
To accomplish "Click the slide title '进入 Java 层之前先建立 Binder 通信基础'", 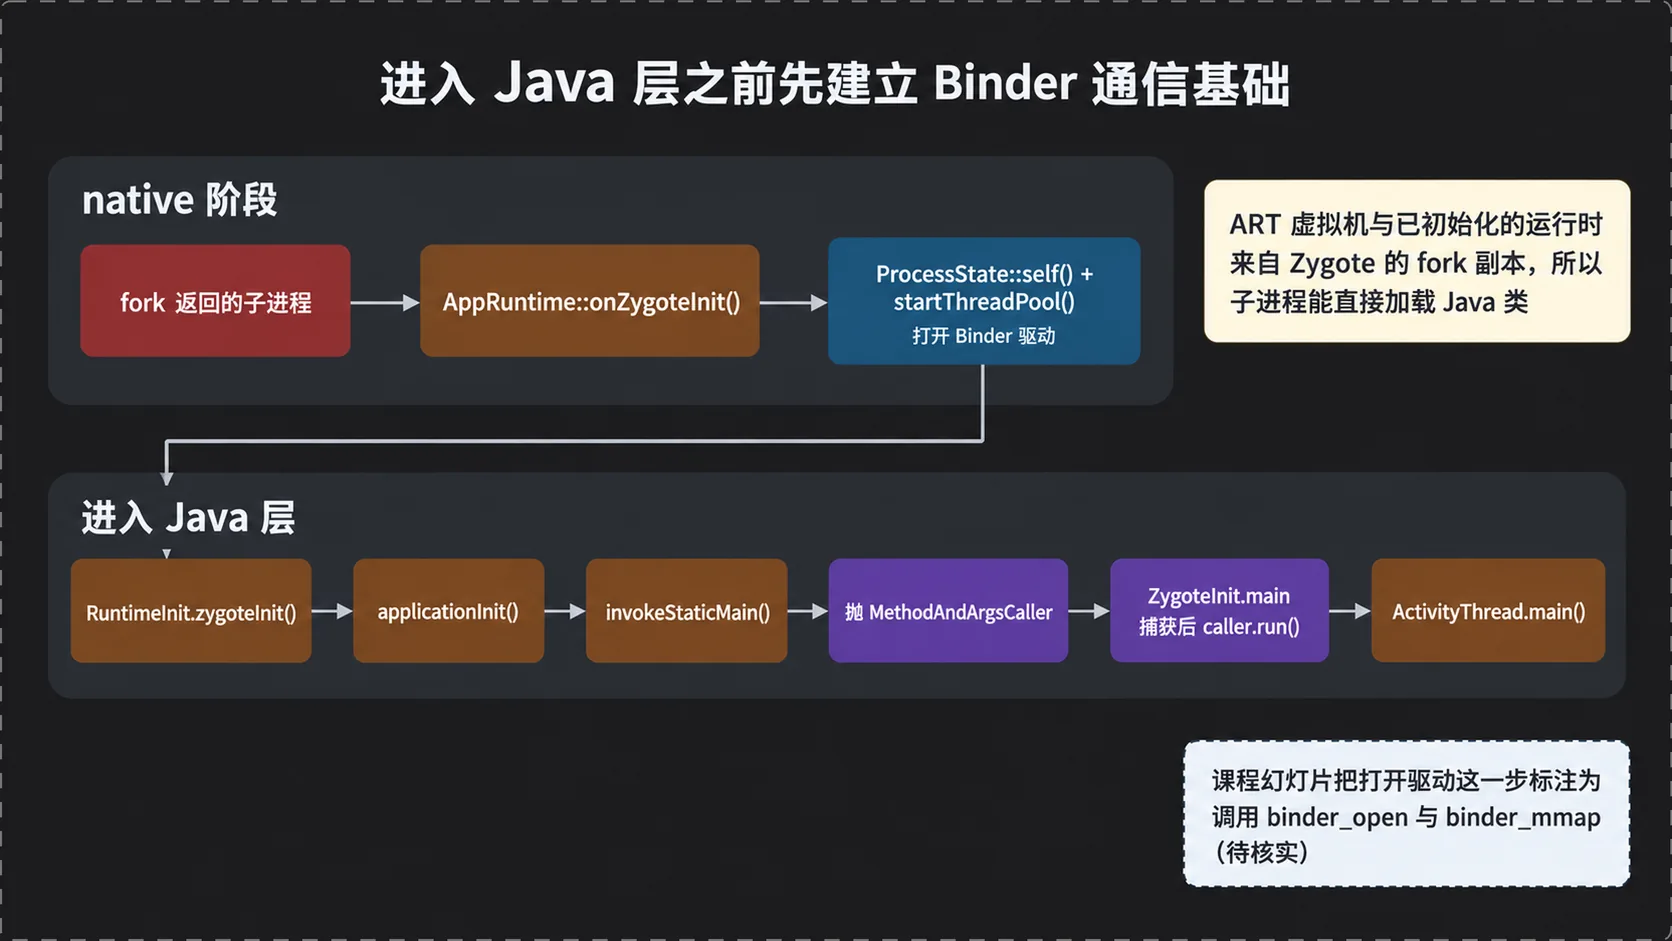I will (835, 83).
